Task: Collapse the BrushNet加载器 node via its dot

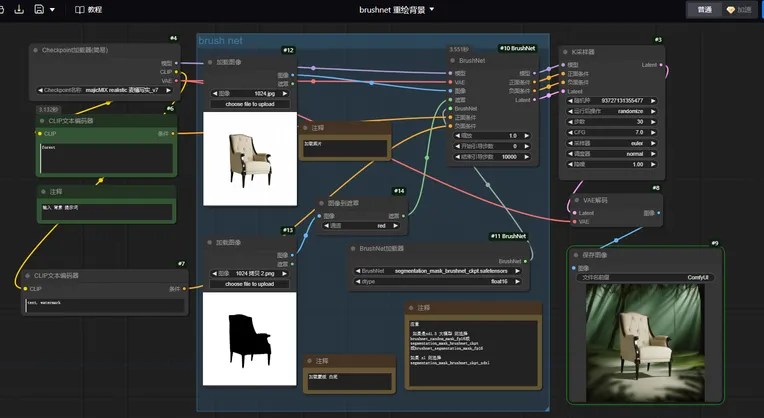Action: [x=355, y=248]
